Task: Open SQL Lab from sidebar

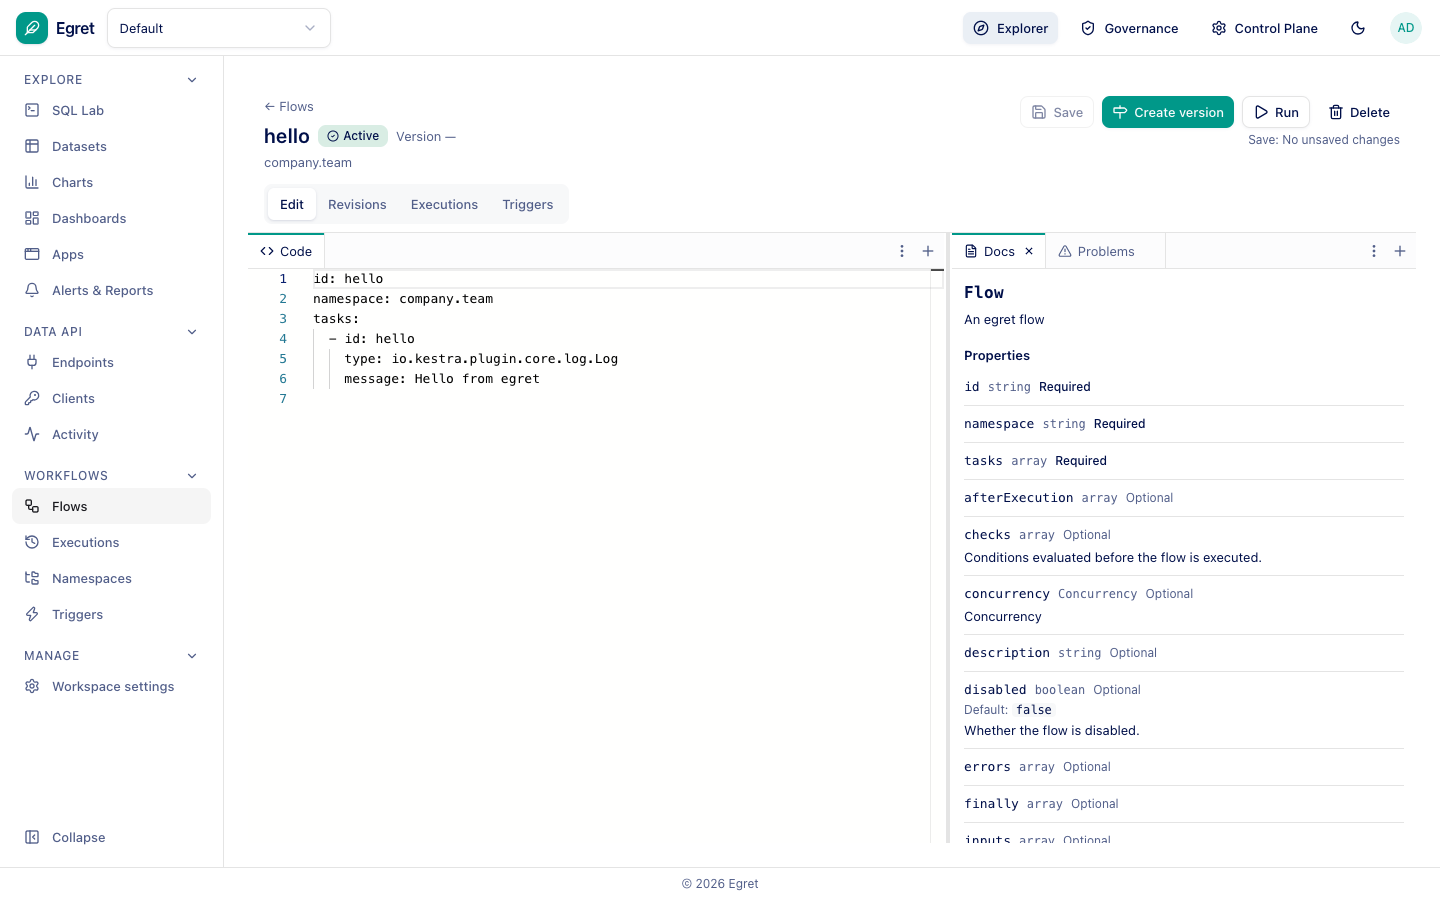Action: tap(111, 110)
